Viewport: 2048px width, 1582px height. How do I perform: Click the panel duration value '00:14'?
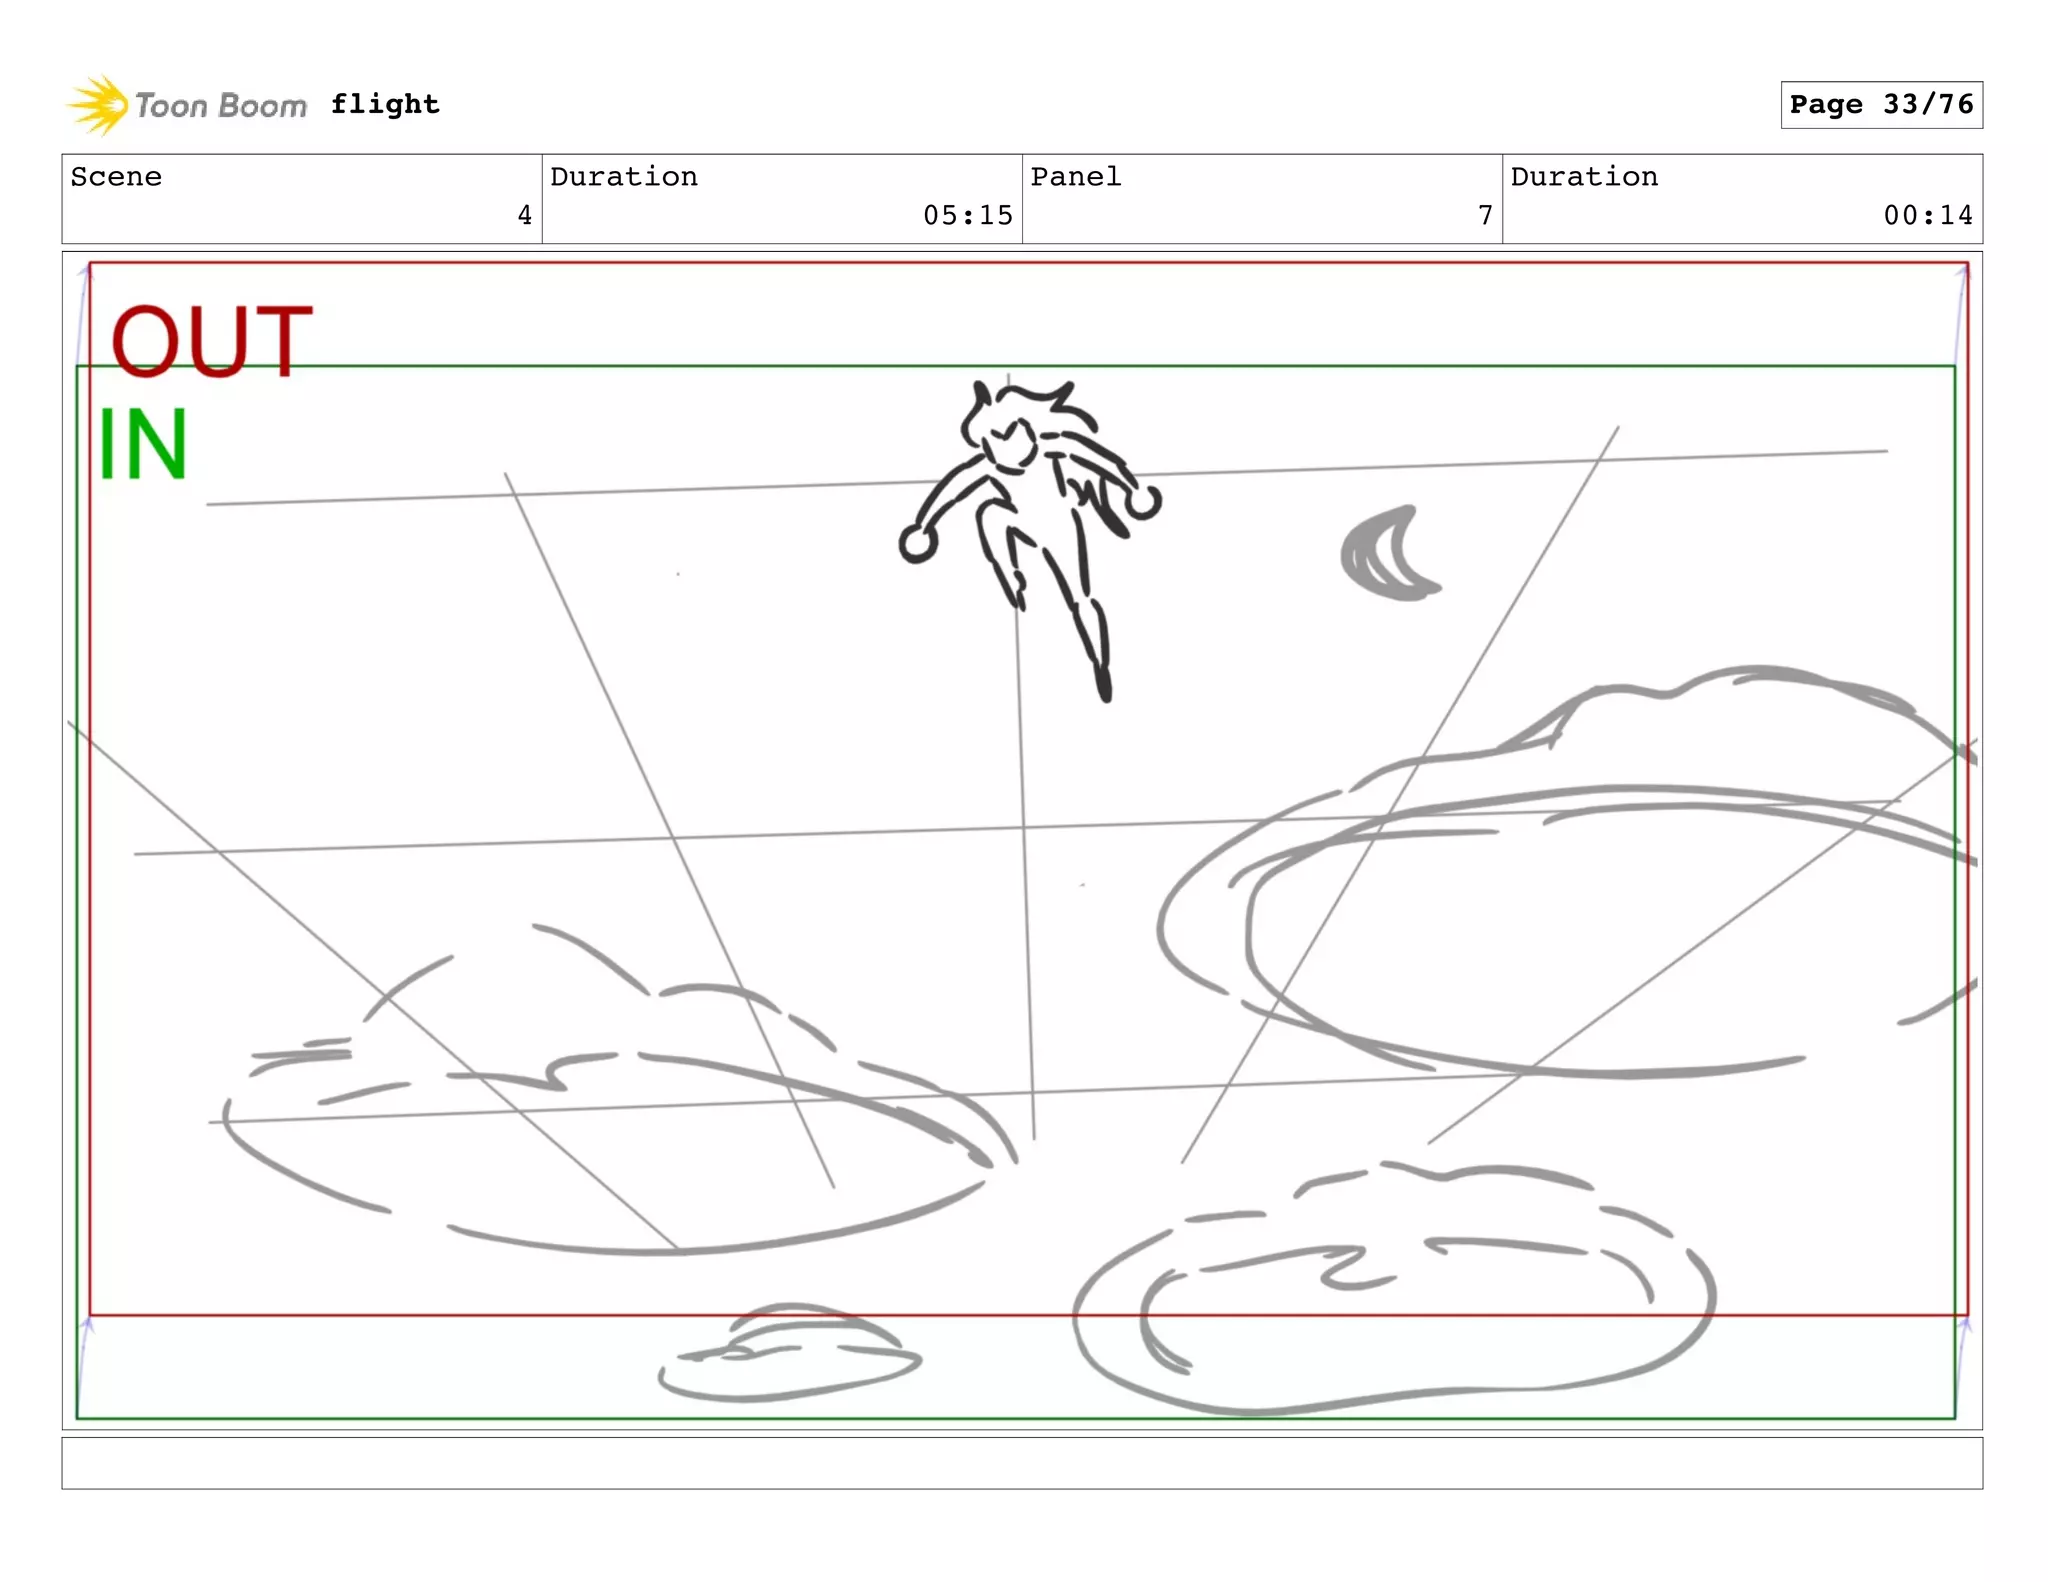(x=1928, y=215)
